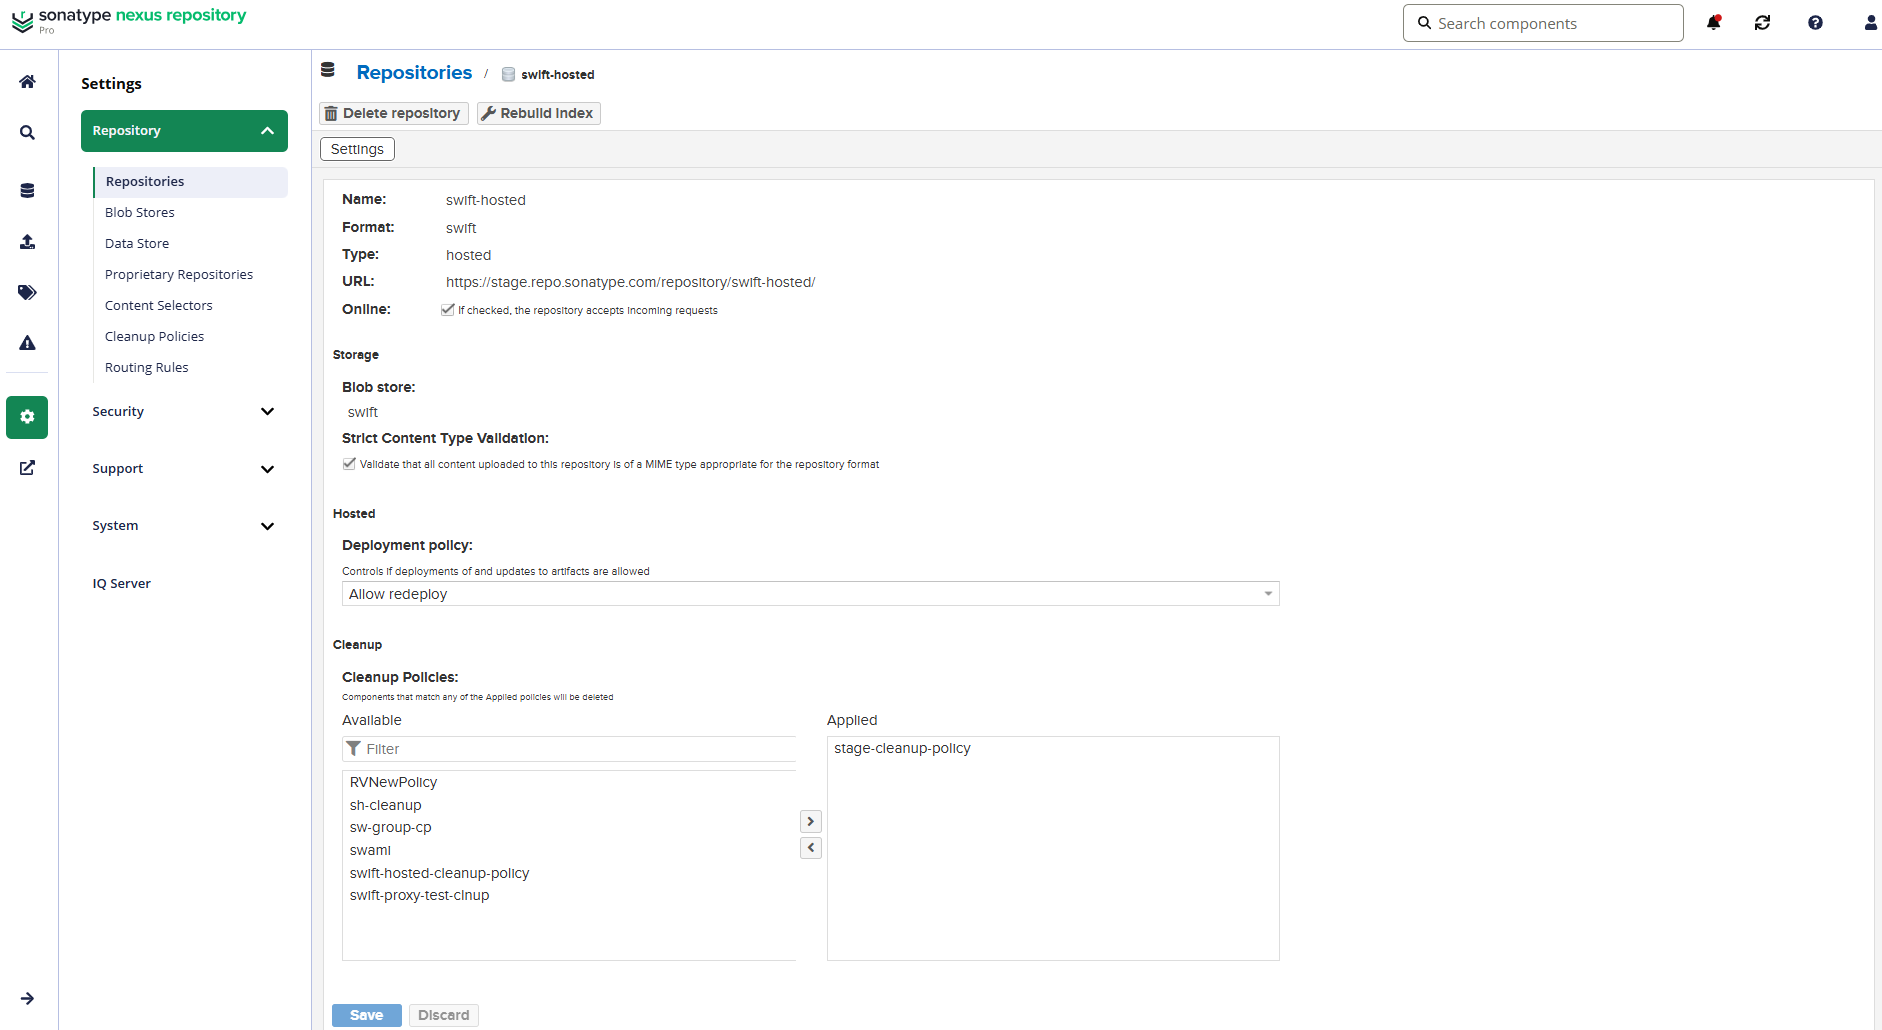Open the help question mark icon
1882x1030 pixels.
tap(1815, 23)
